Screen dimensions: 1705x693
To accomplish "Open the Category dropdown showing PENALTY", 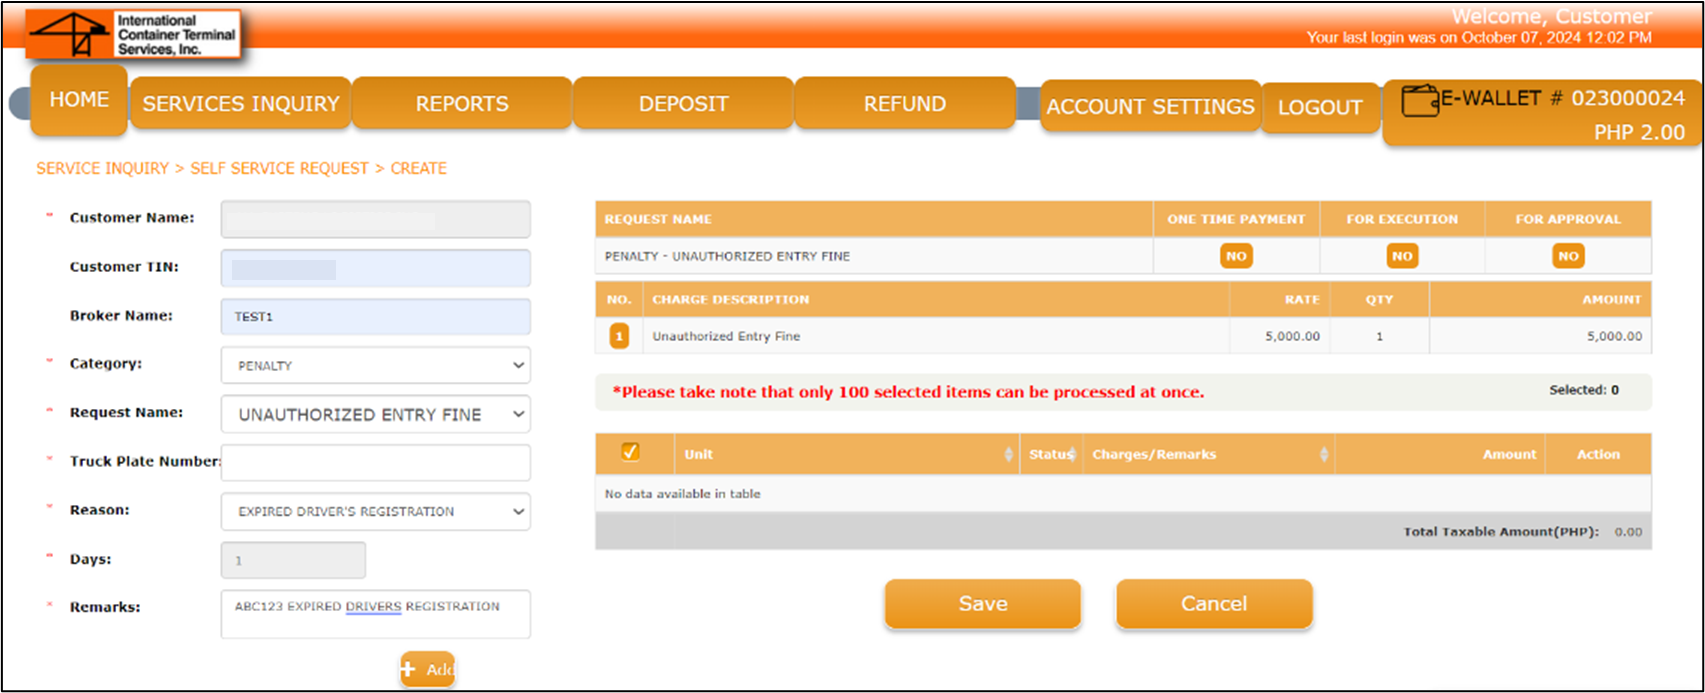I will (376, 366).
